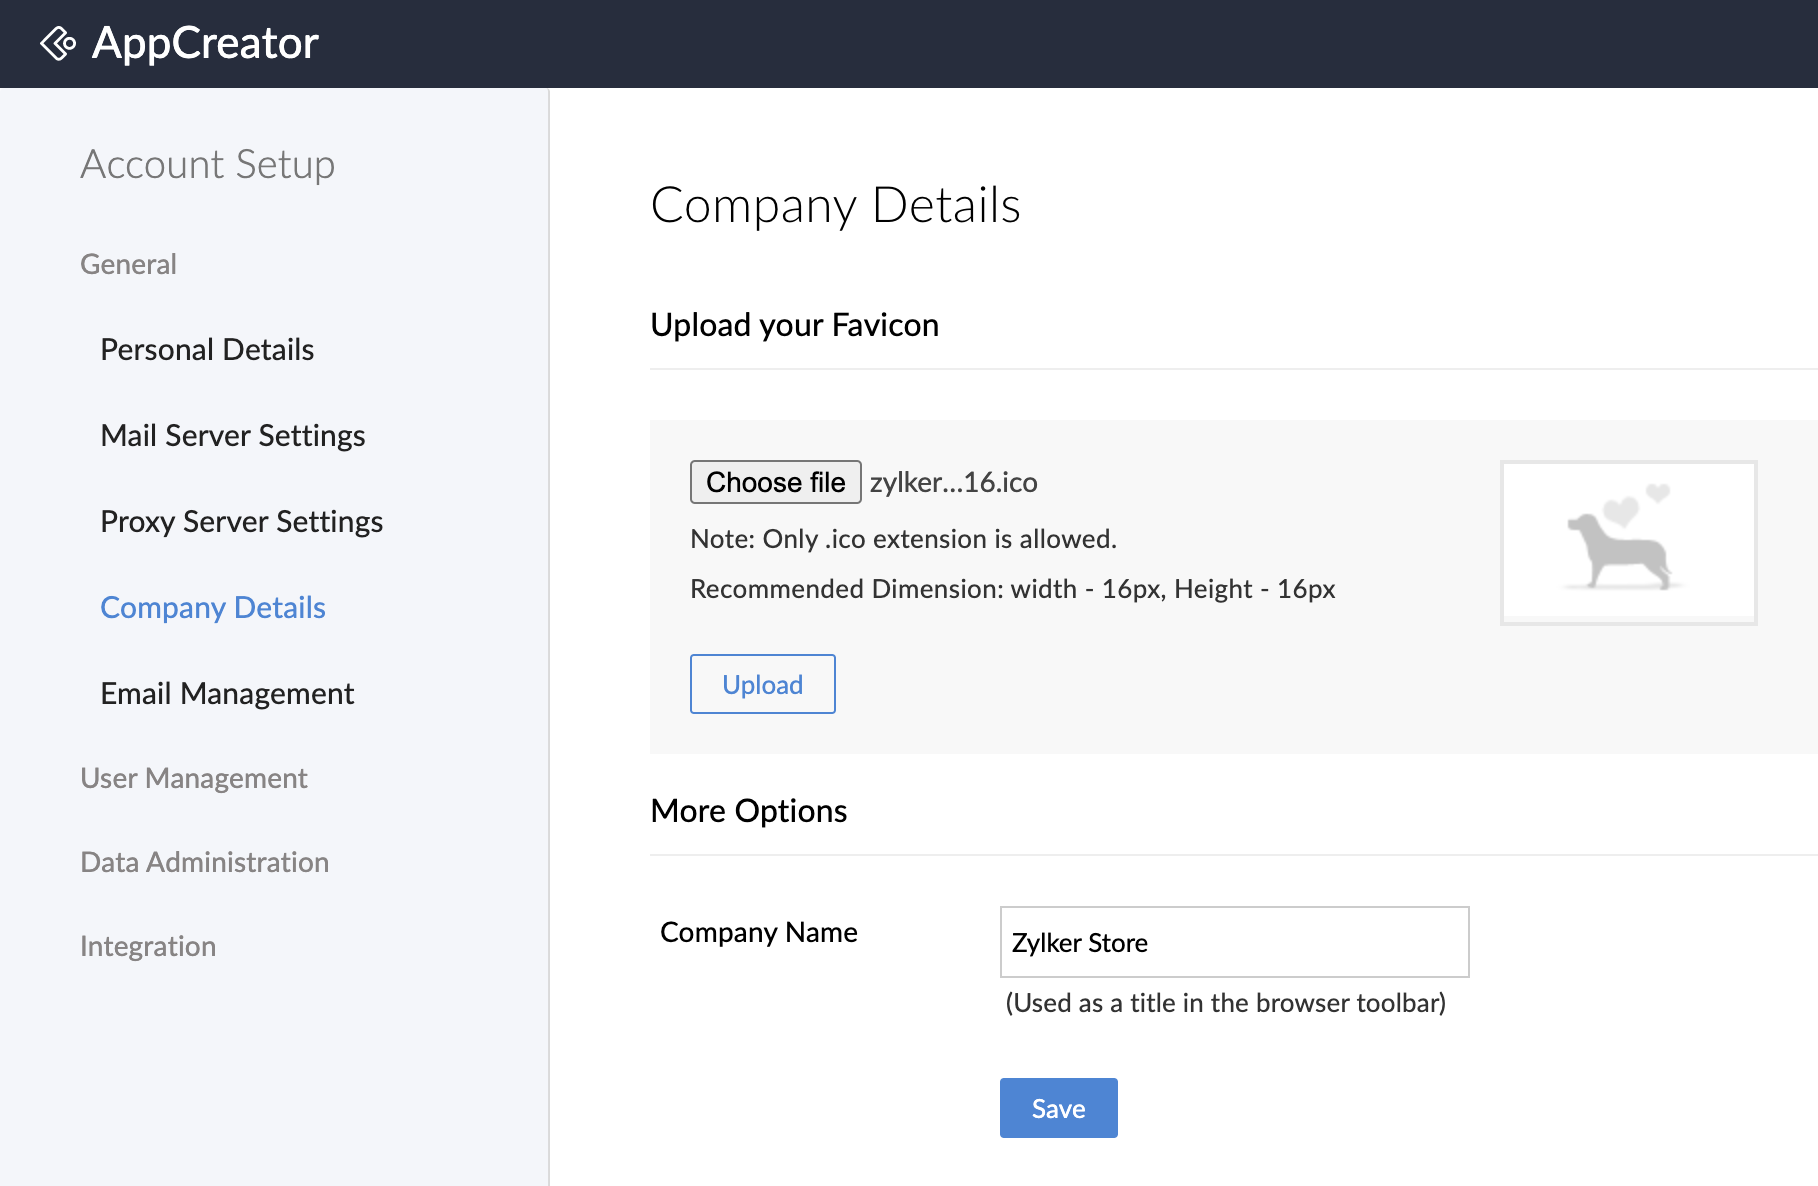Click the AppCreator logo icon

pos(58,44)
